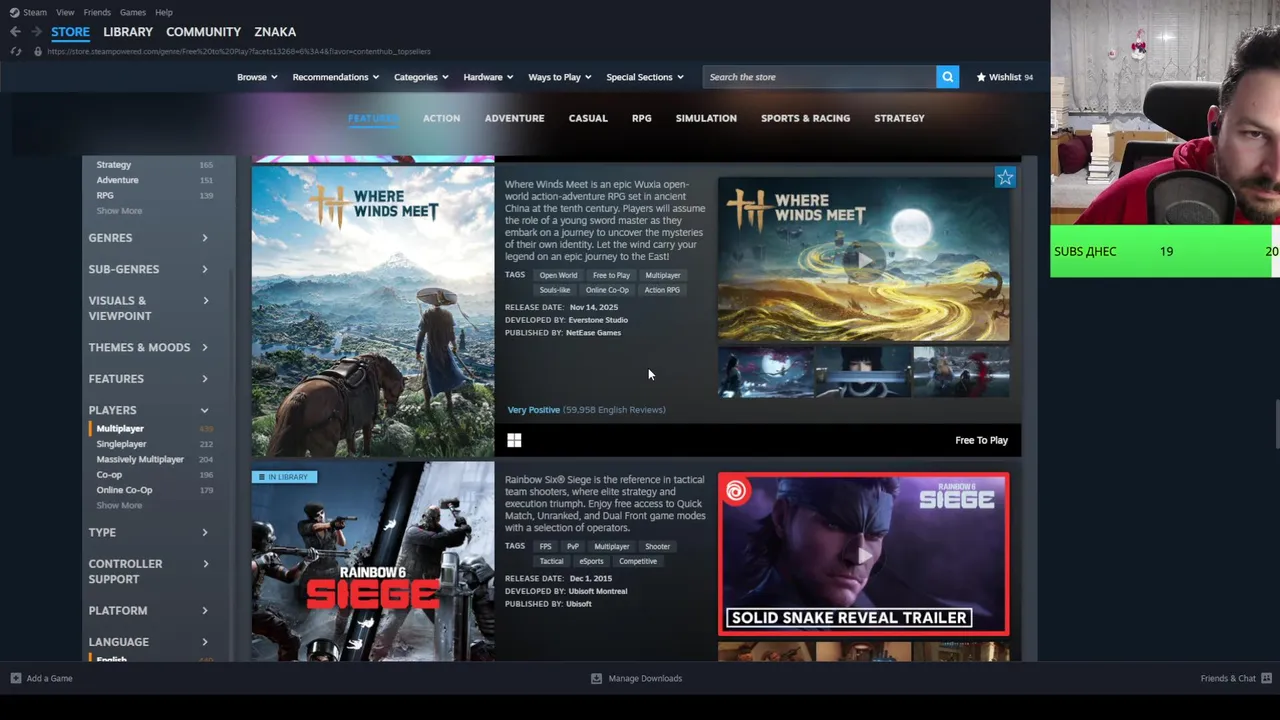The height and width of the screenshot is (720, 1280).
Task: Expand the SUB-GENRES filter section
Action: 148,269
